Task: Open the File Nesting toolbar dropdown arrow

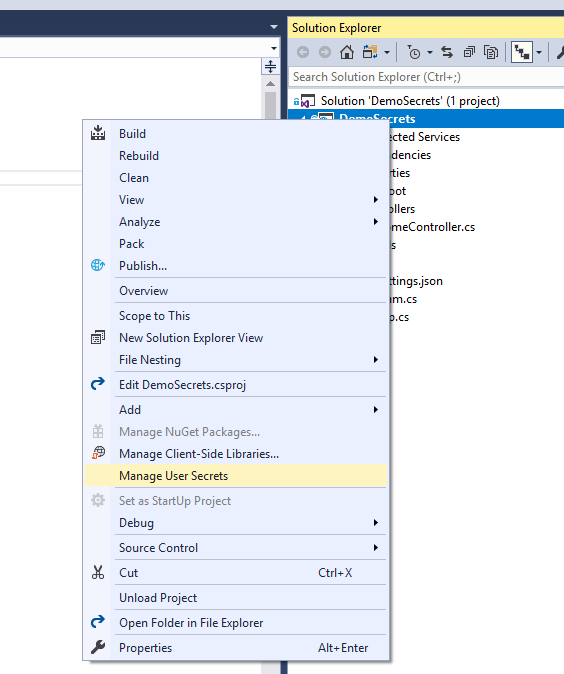Action: [539, 53]
